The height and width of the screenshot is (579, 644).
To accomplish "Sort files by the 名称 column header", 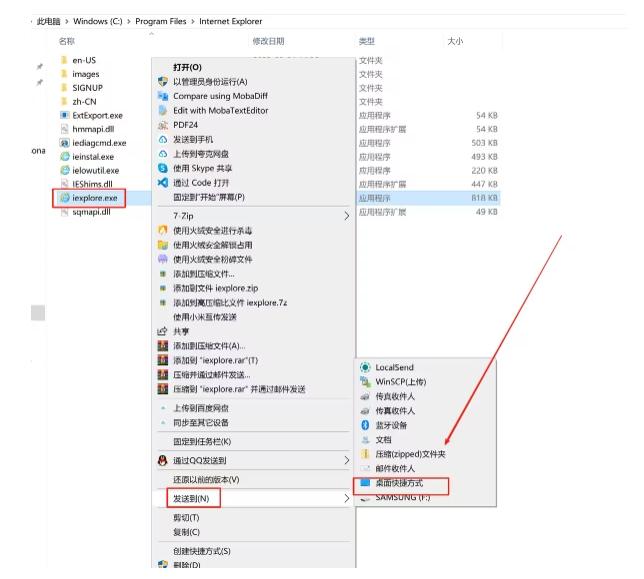I will click(67, 41).
